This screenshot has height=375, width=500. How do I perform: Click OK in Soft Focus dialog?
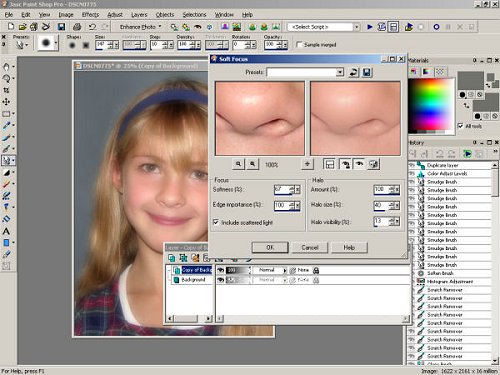(x=270, y=247)
